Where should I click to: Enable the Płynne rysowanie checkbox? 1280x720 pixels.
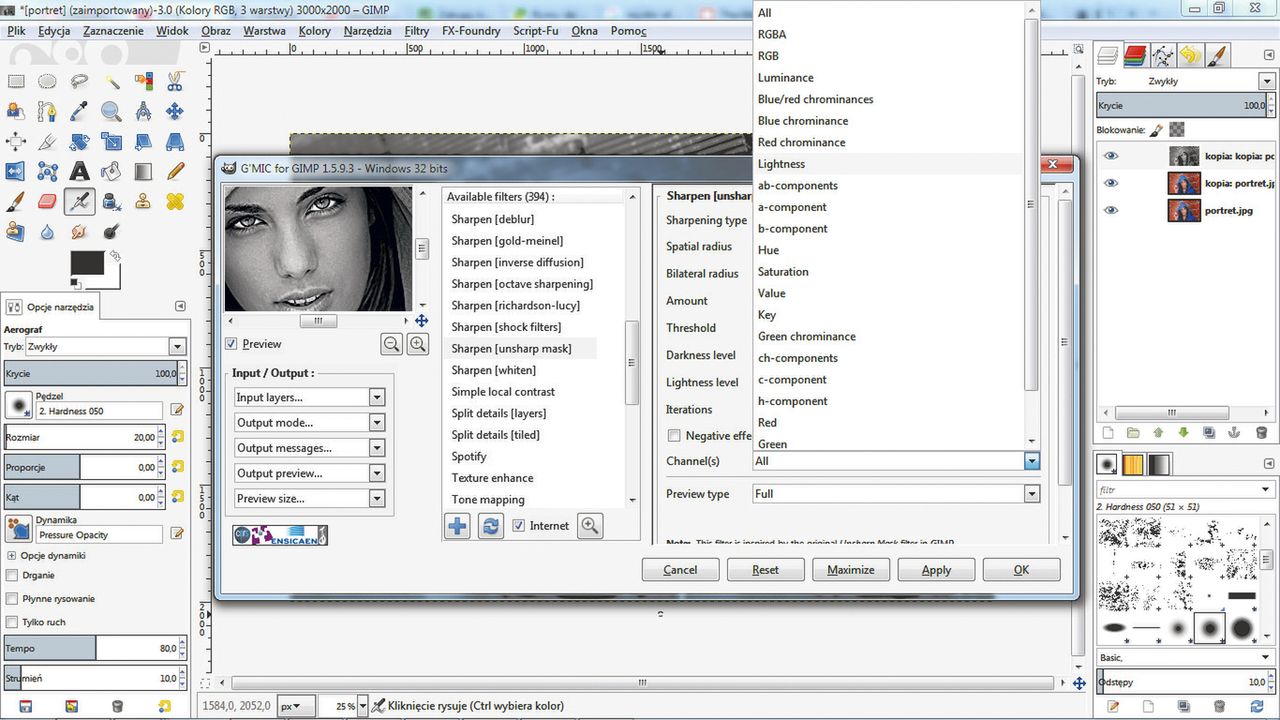point(12,599)
